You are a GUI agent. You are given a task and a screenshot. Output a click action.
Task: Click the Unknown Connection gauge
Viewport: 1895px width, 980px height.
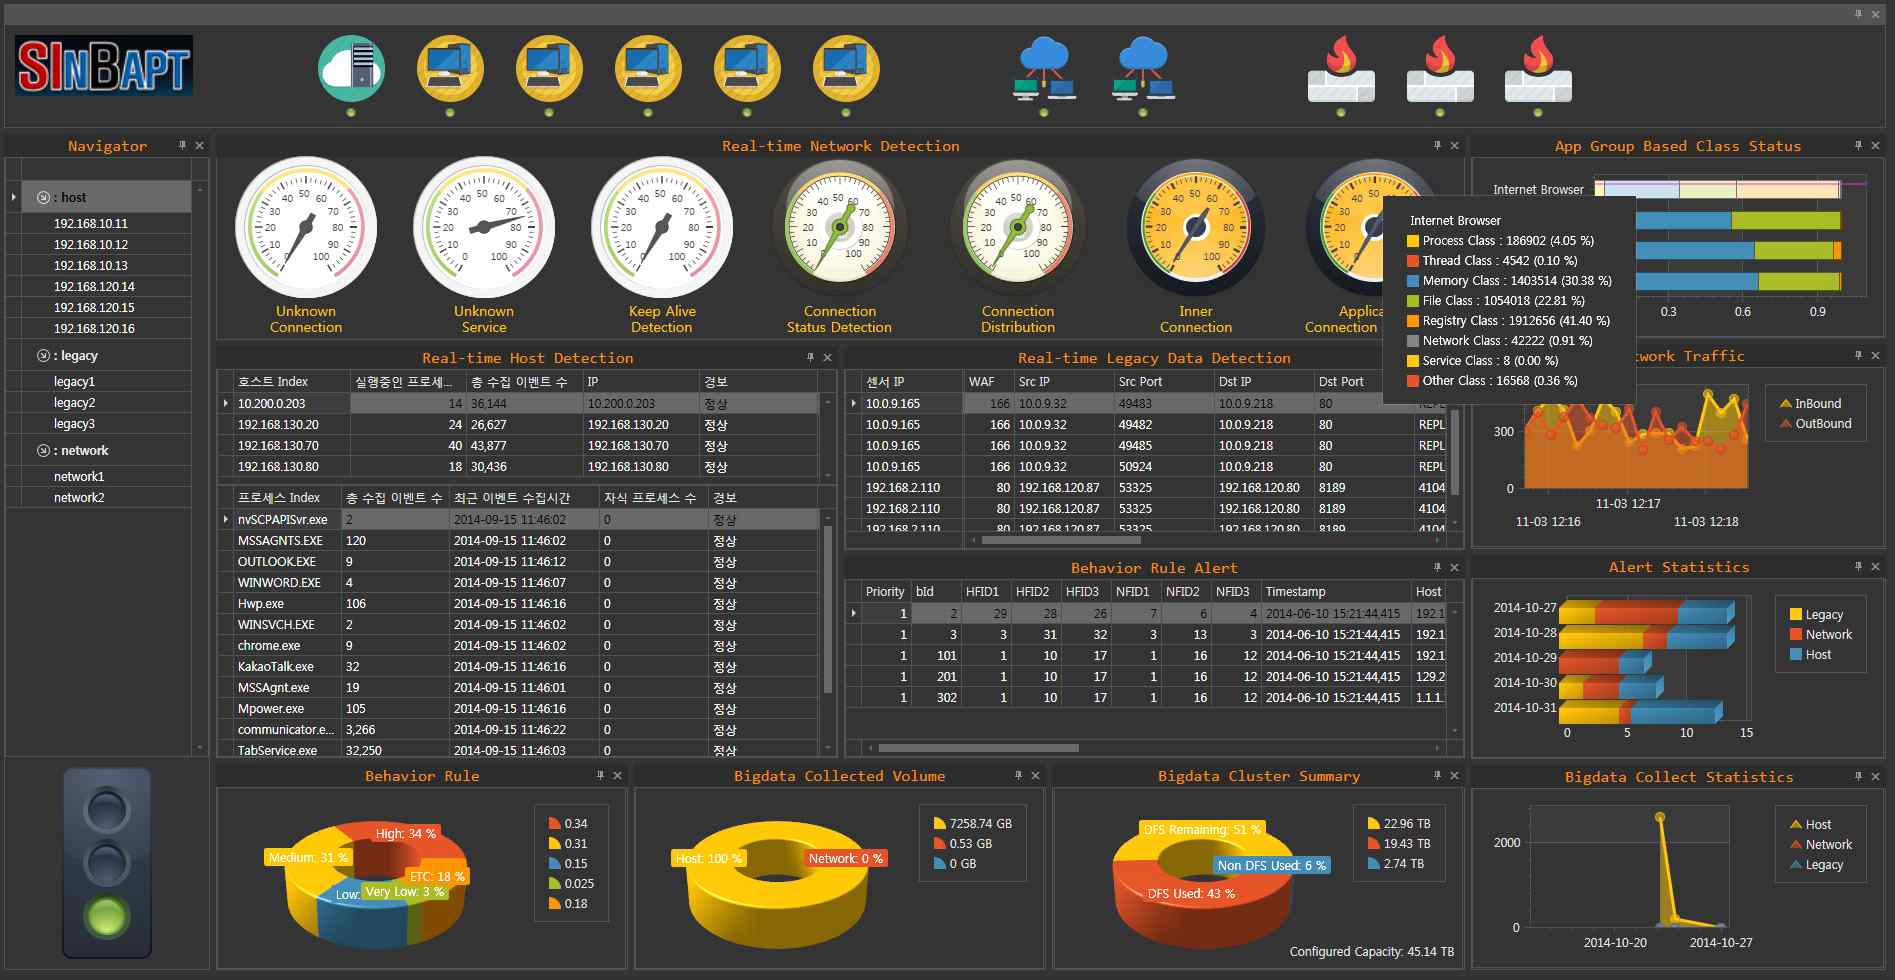click(306, 229)
